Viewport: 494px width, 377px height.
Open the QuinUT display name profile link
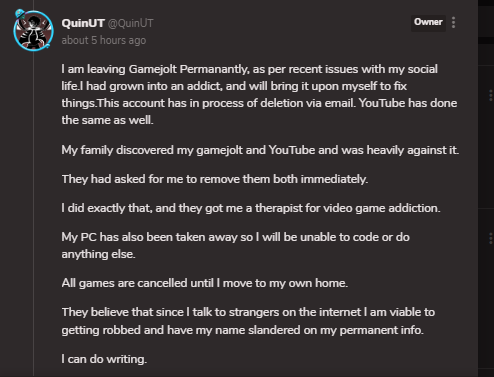[83, 23]
